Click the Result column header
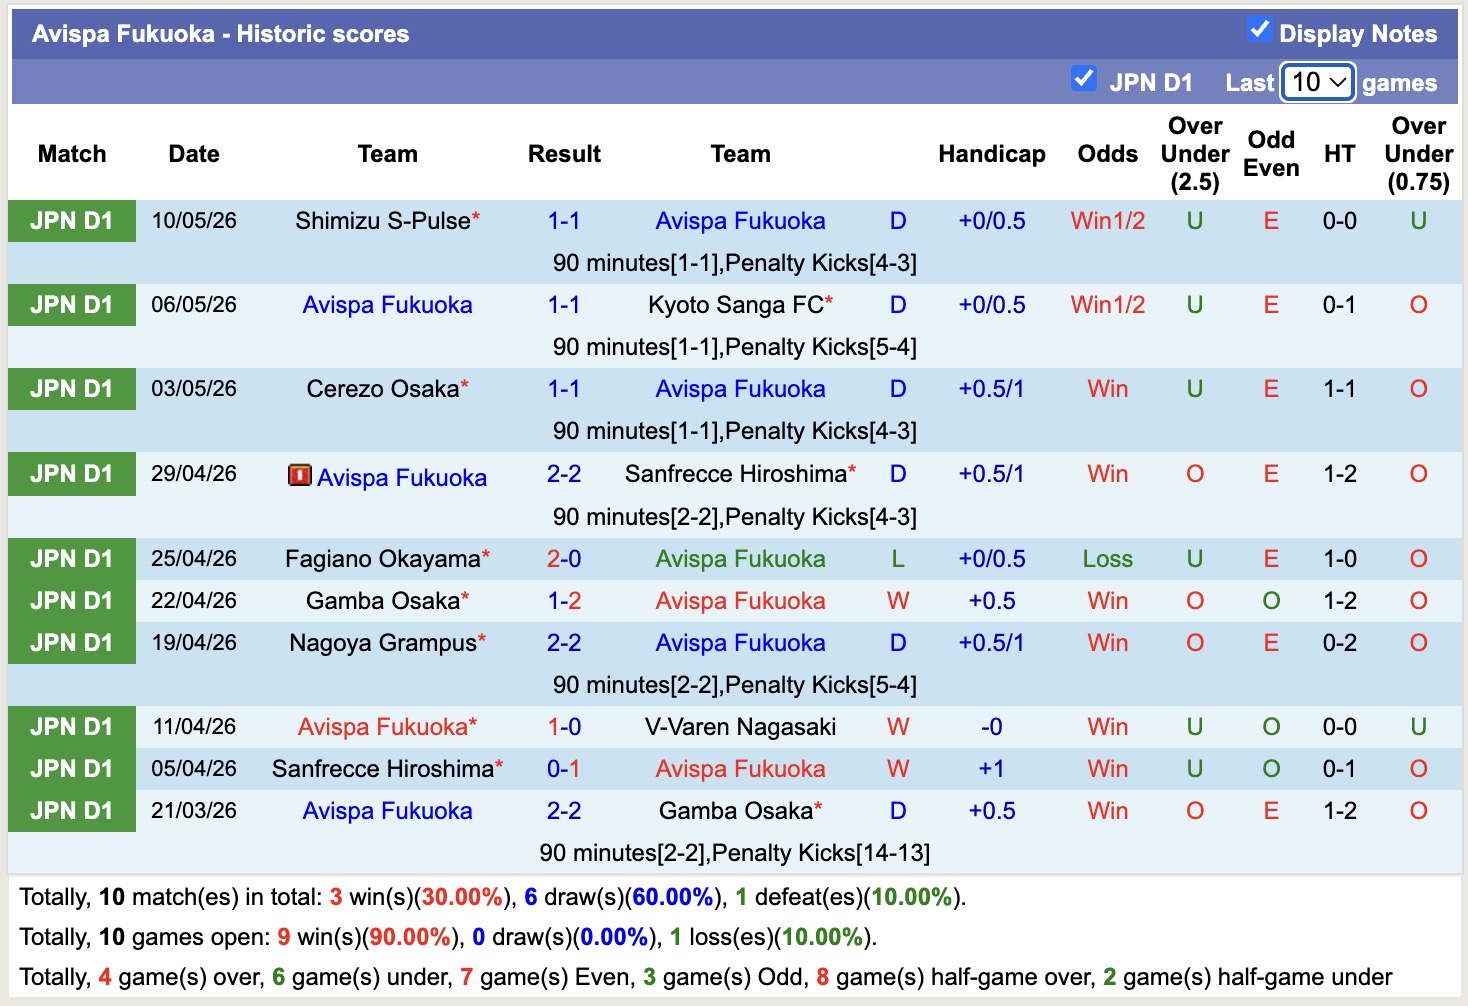Screen dimensions: 1468x1006 [564, 154]
